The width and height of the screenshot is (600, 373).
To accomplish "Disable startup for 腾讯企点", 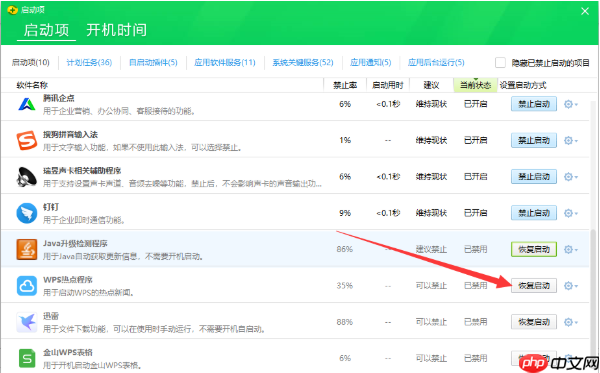I will [x=534, y=104].
